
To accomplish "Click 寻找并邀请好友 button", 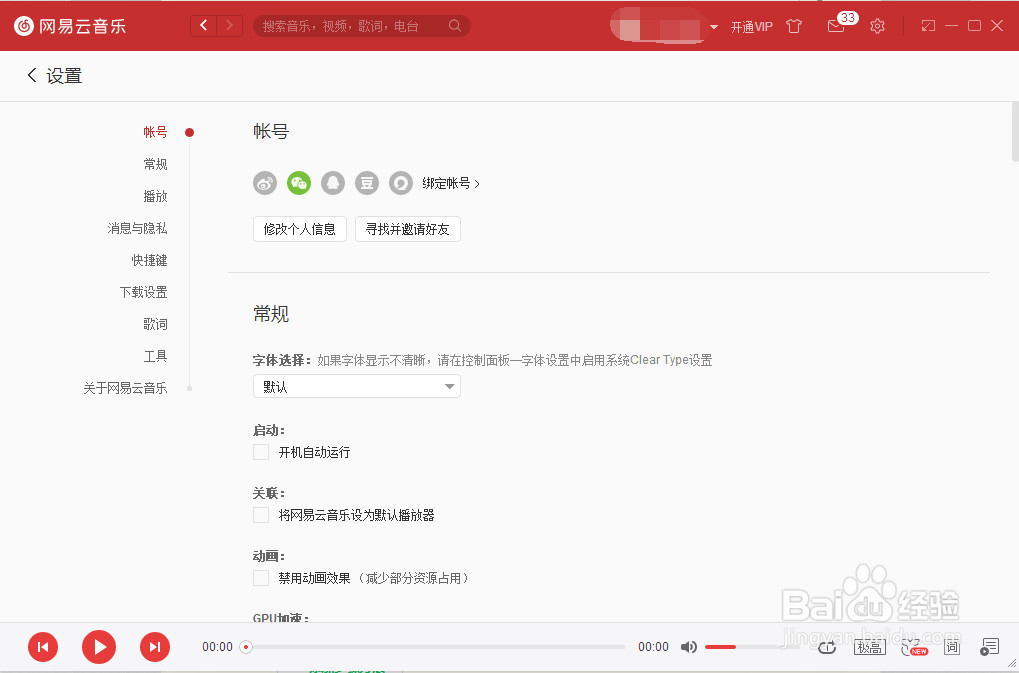I will [407, 229].
